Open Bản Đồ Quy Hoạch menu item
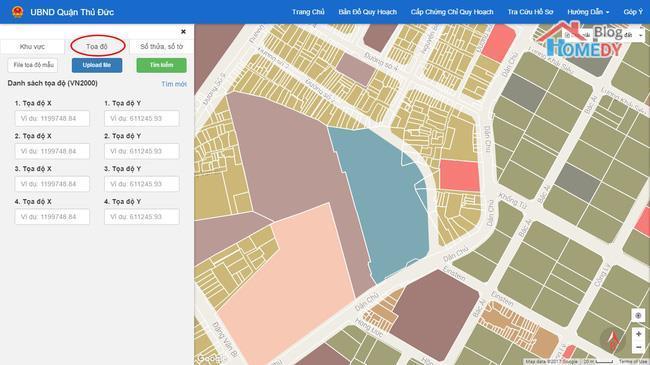 tap(367, 12)
